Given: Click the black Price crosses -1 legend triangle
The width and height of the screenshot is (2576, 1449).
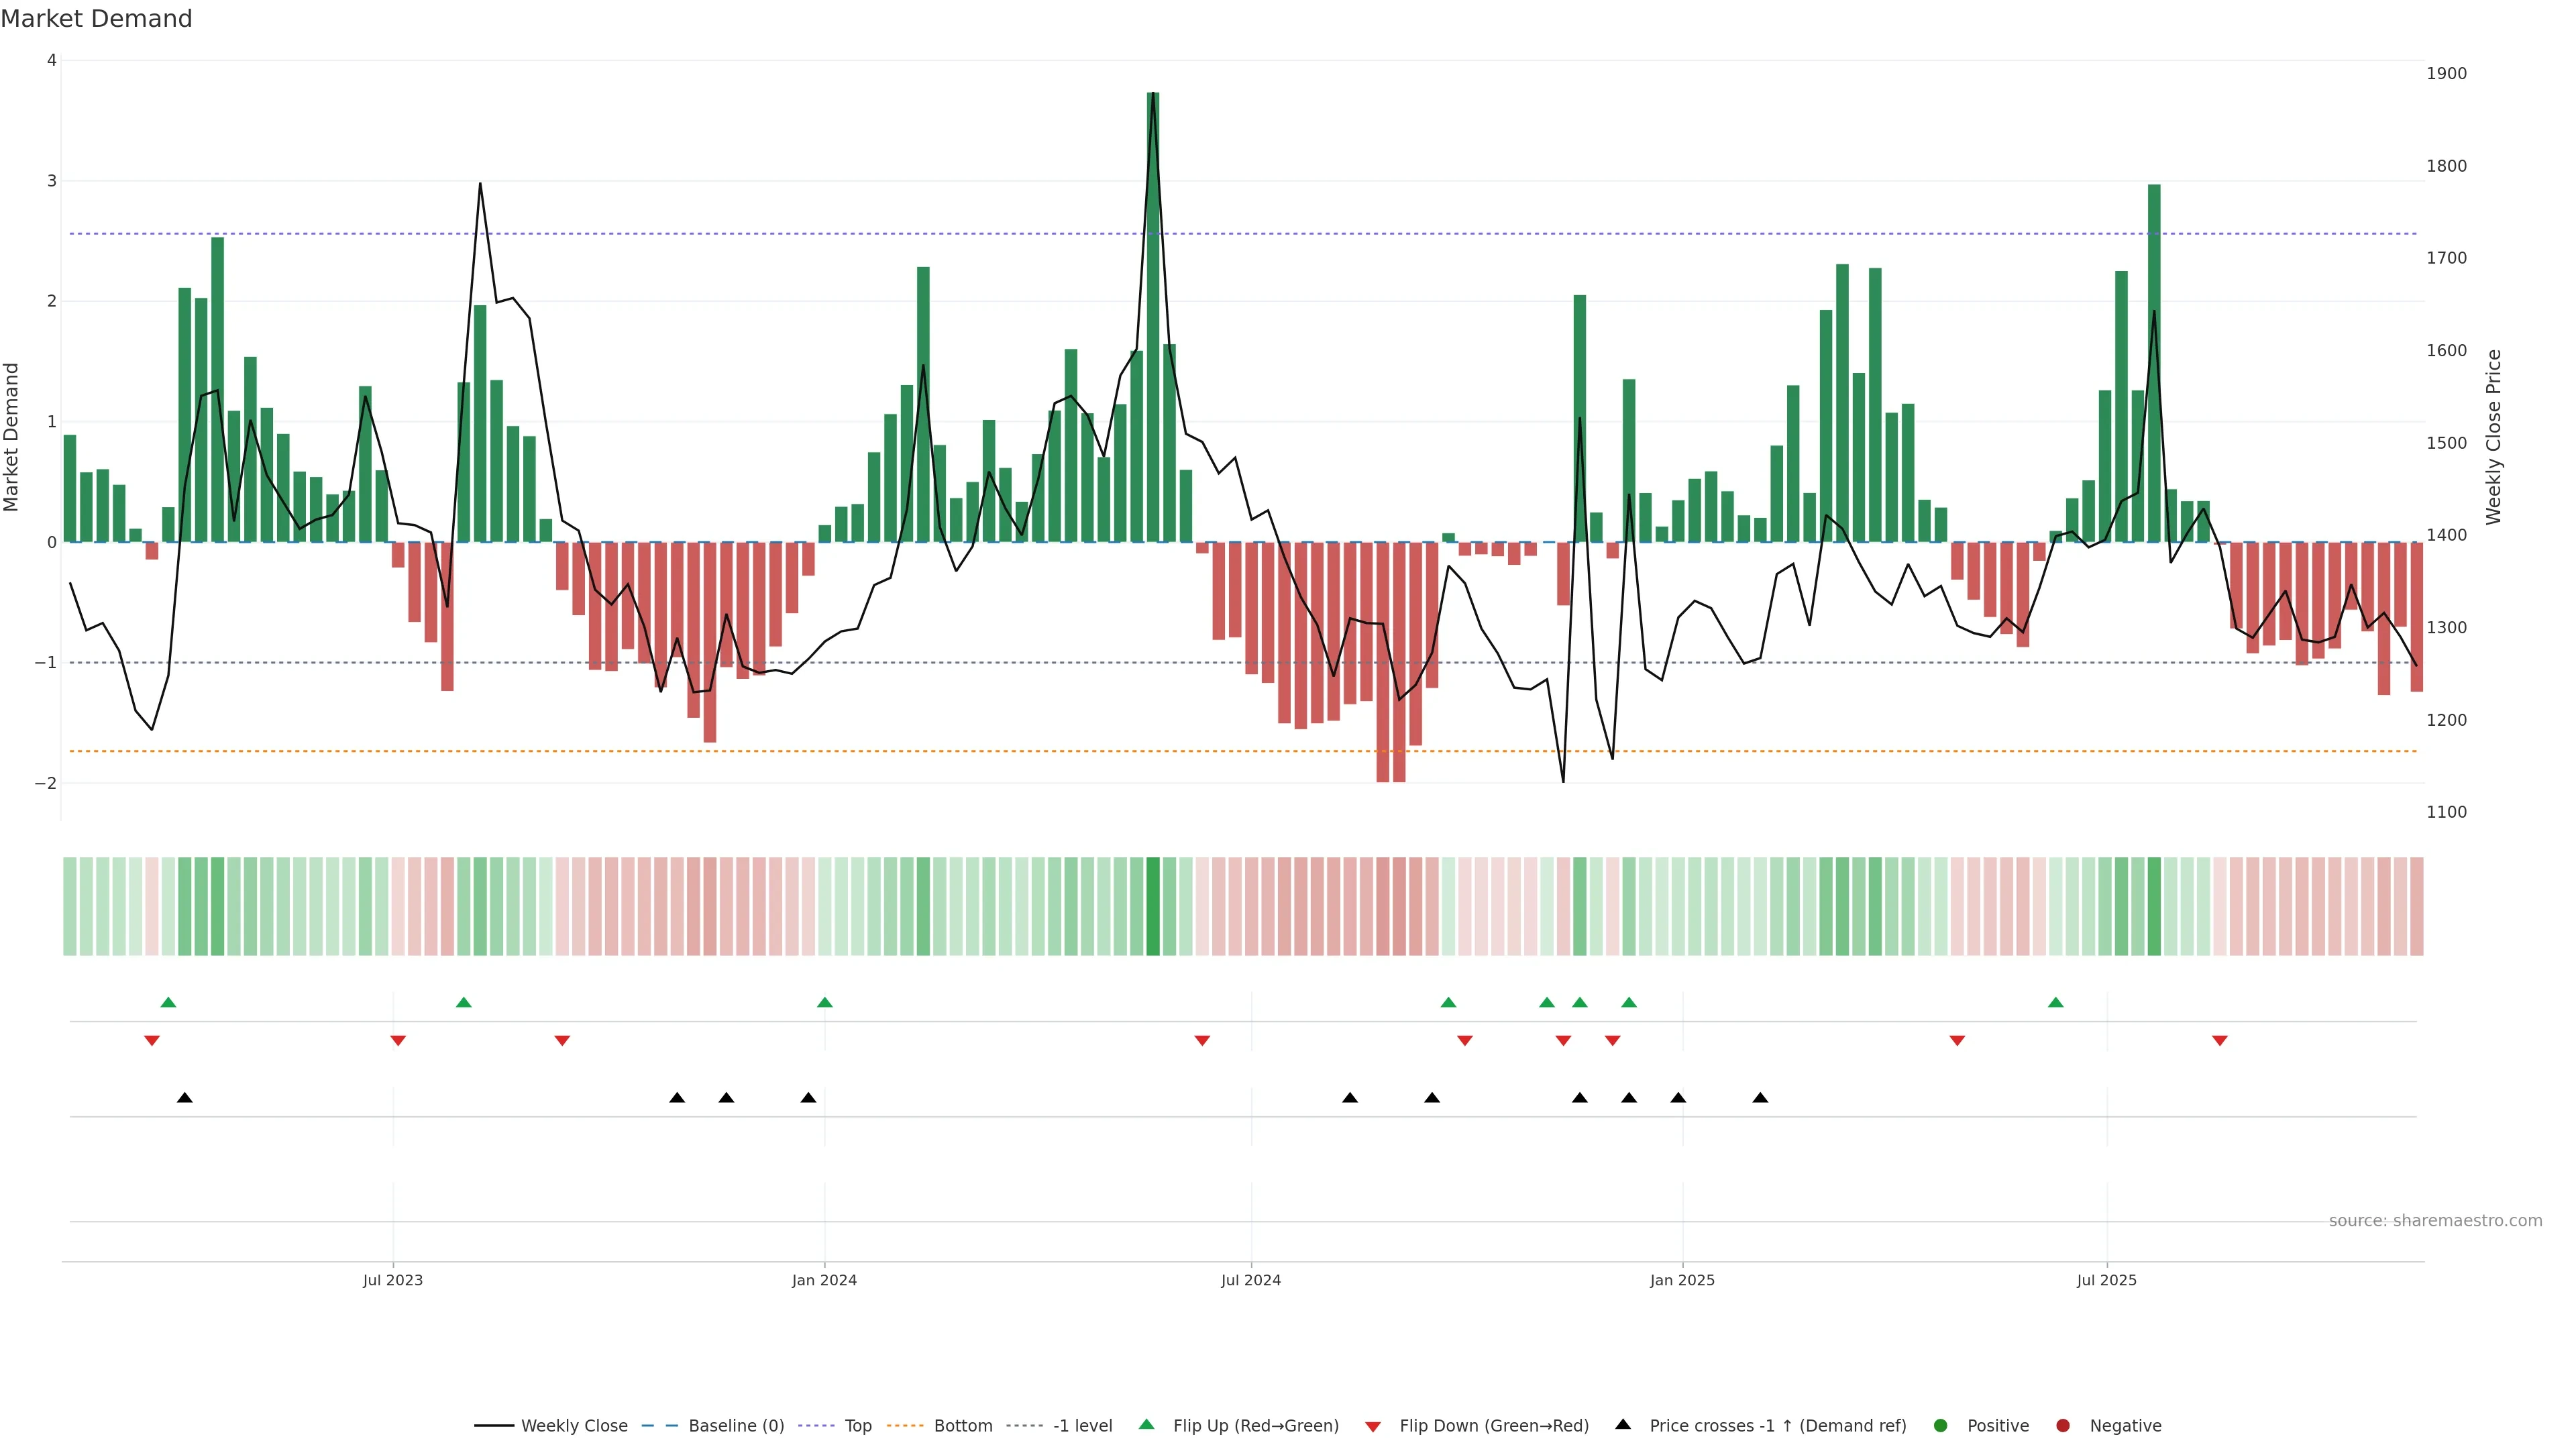Looking at the screenshot, I should 1623,1424.
